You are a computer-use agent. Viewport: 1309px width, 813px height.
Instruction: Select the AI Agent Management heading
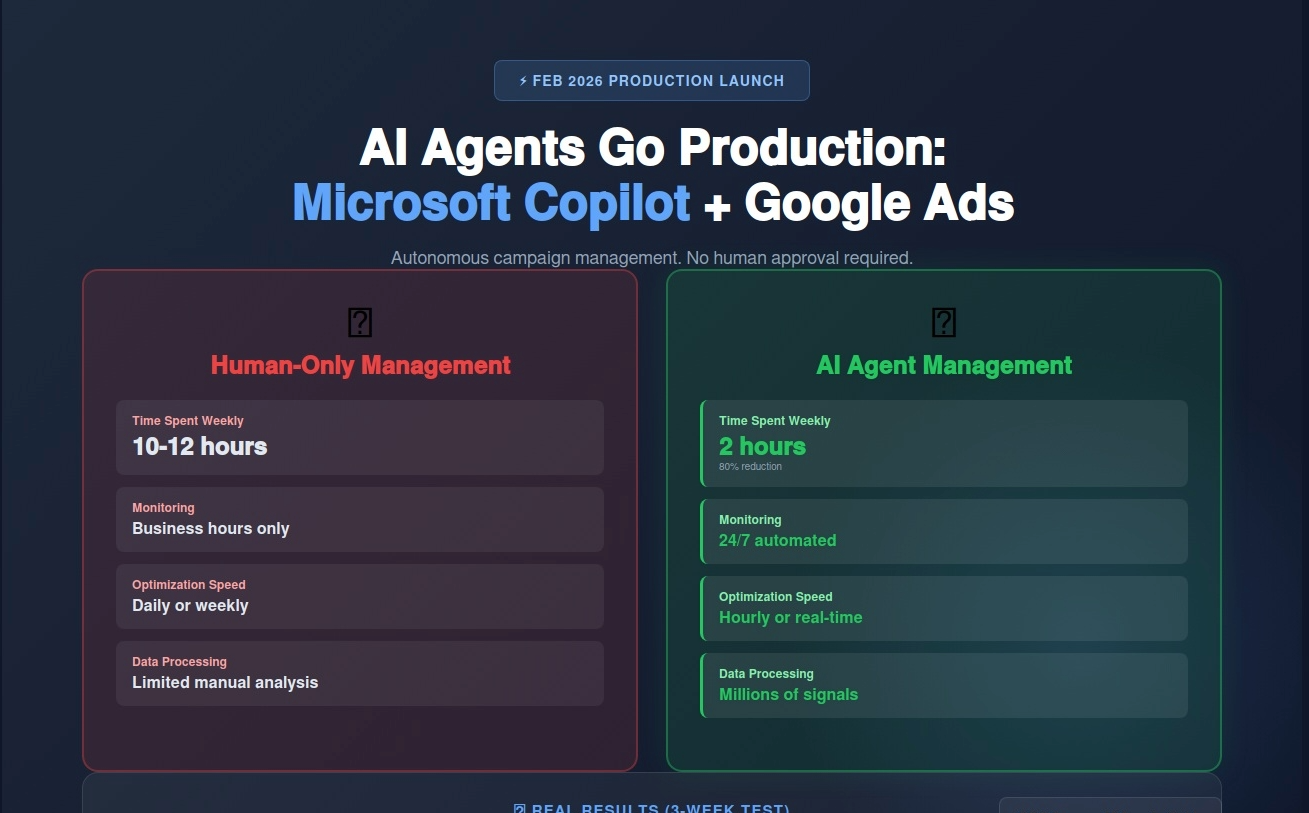(944, 366)
